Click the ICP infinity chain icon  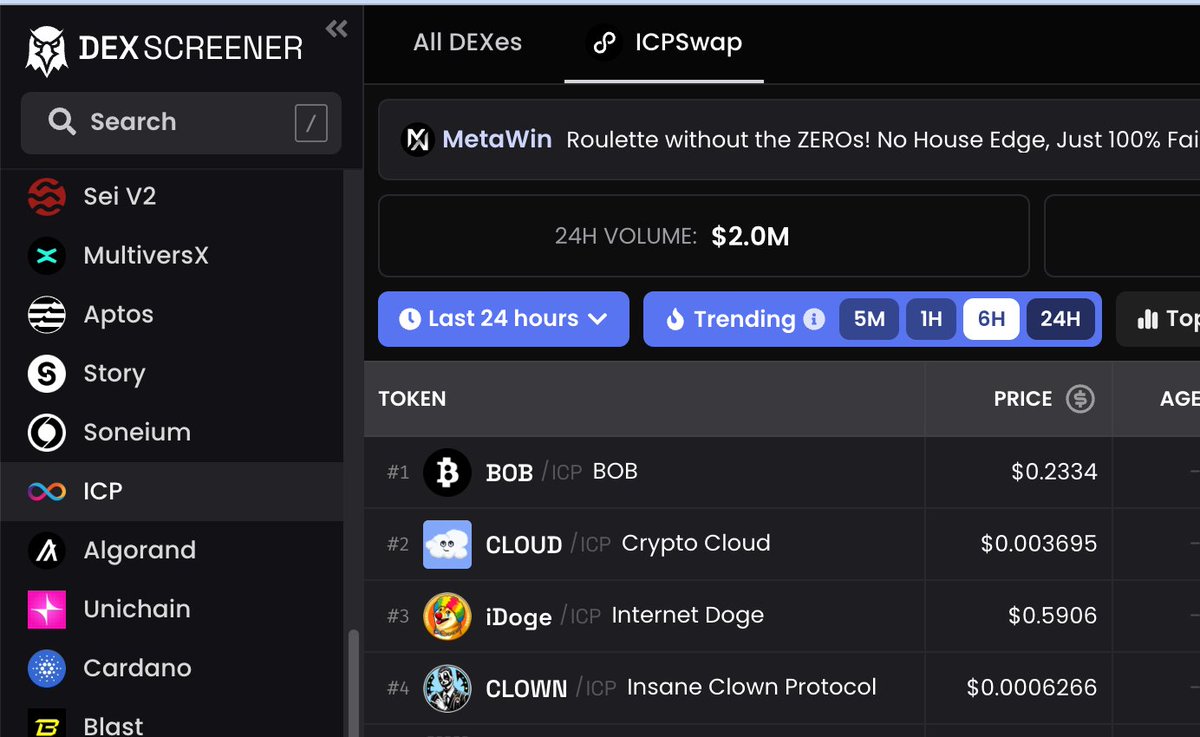46,492
